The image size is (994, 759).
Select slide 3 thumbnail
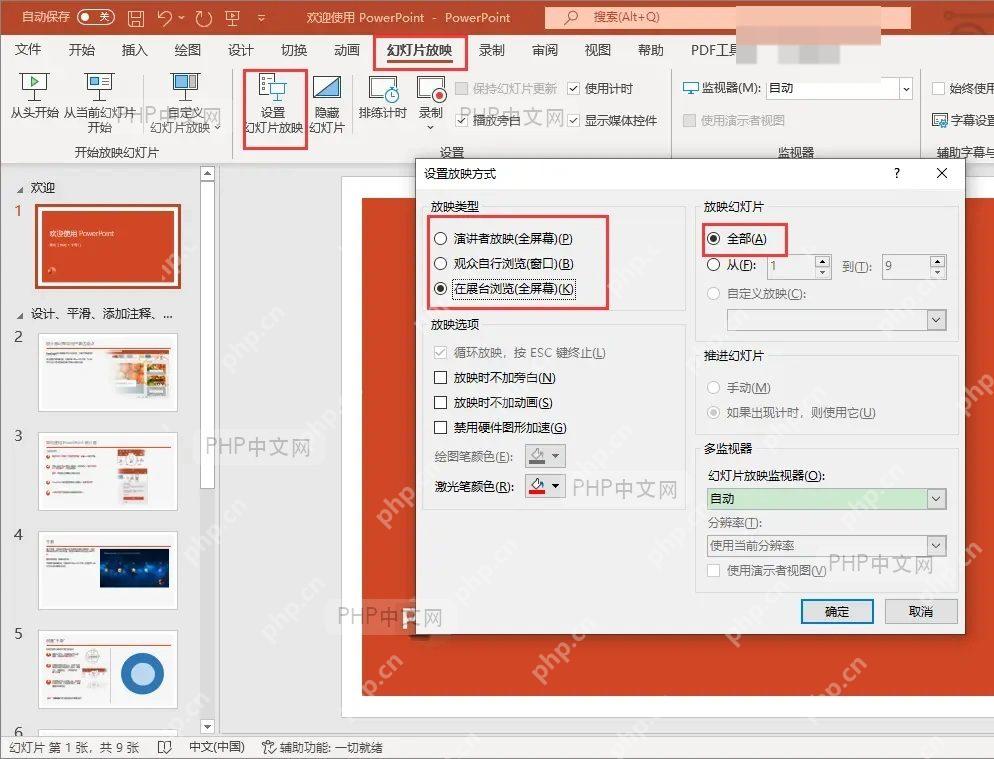108,471
